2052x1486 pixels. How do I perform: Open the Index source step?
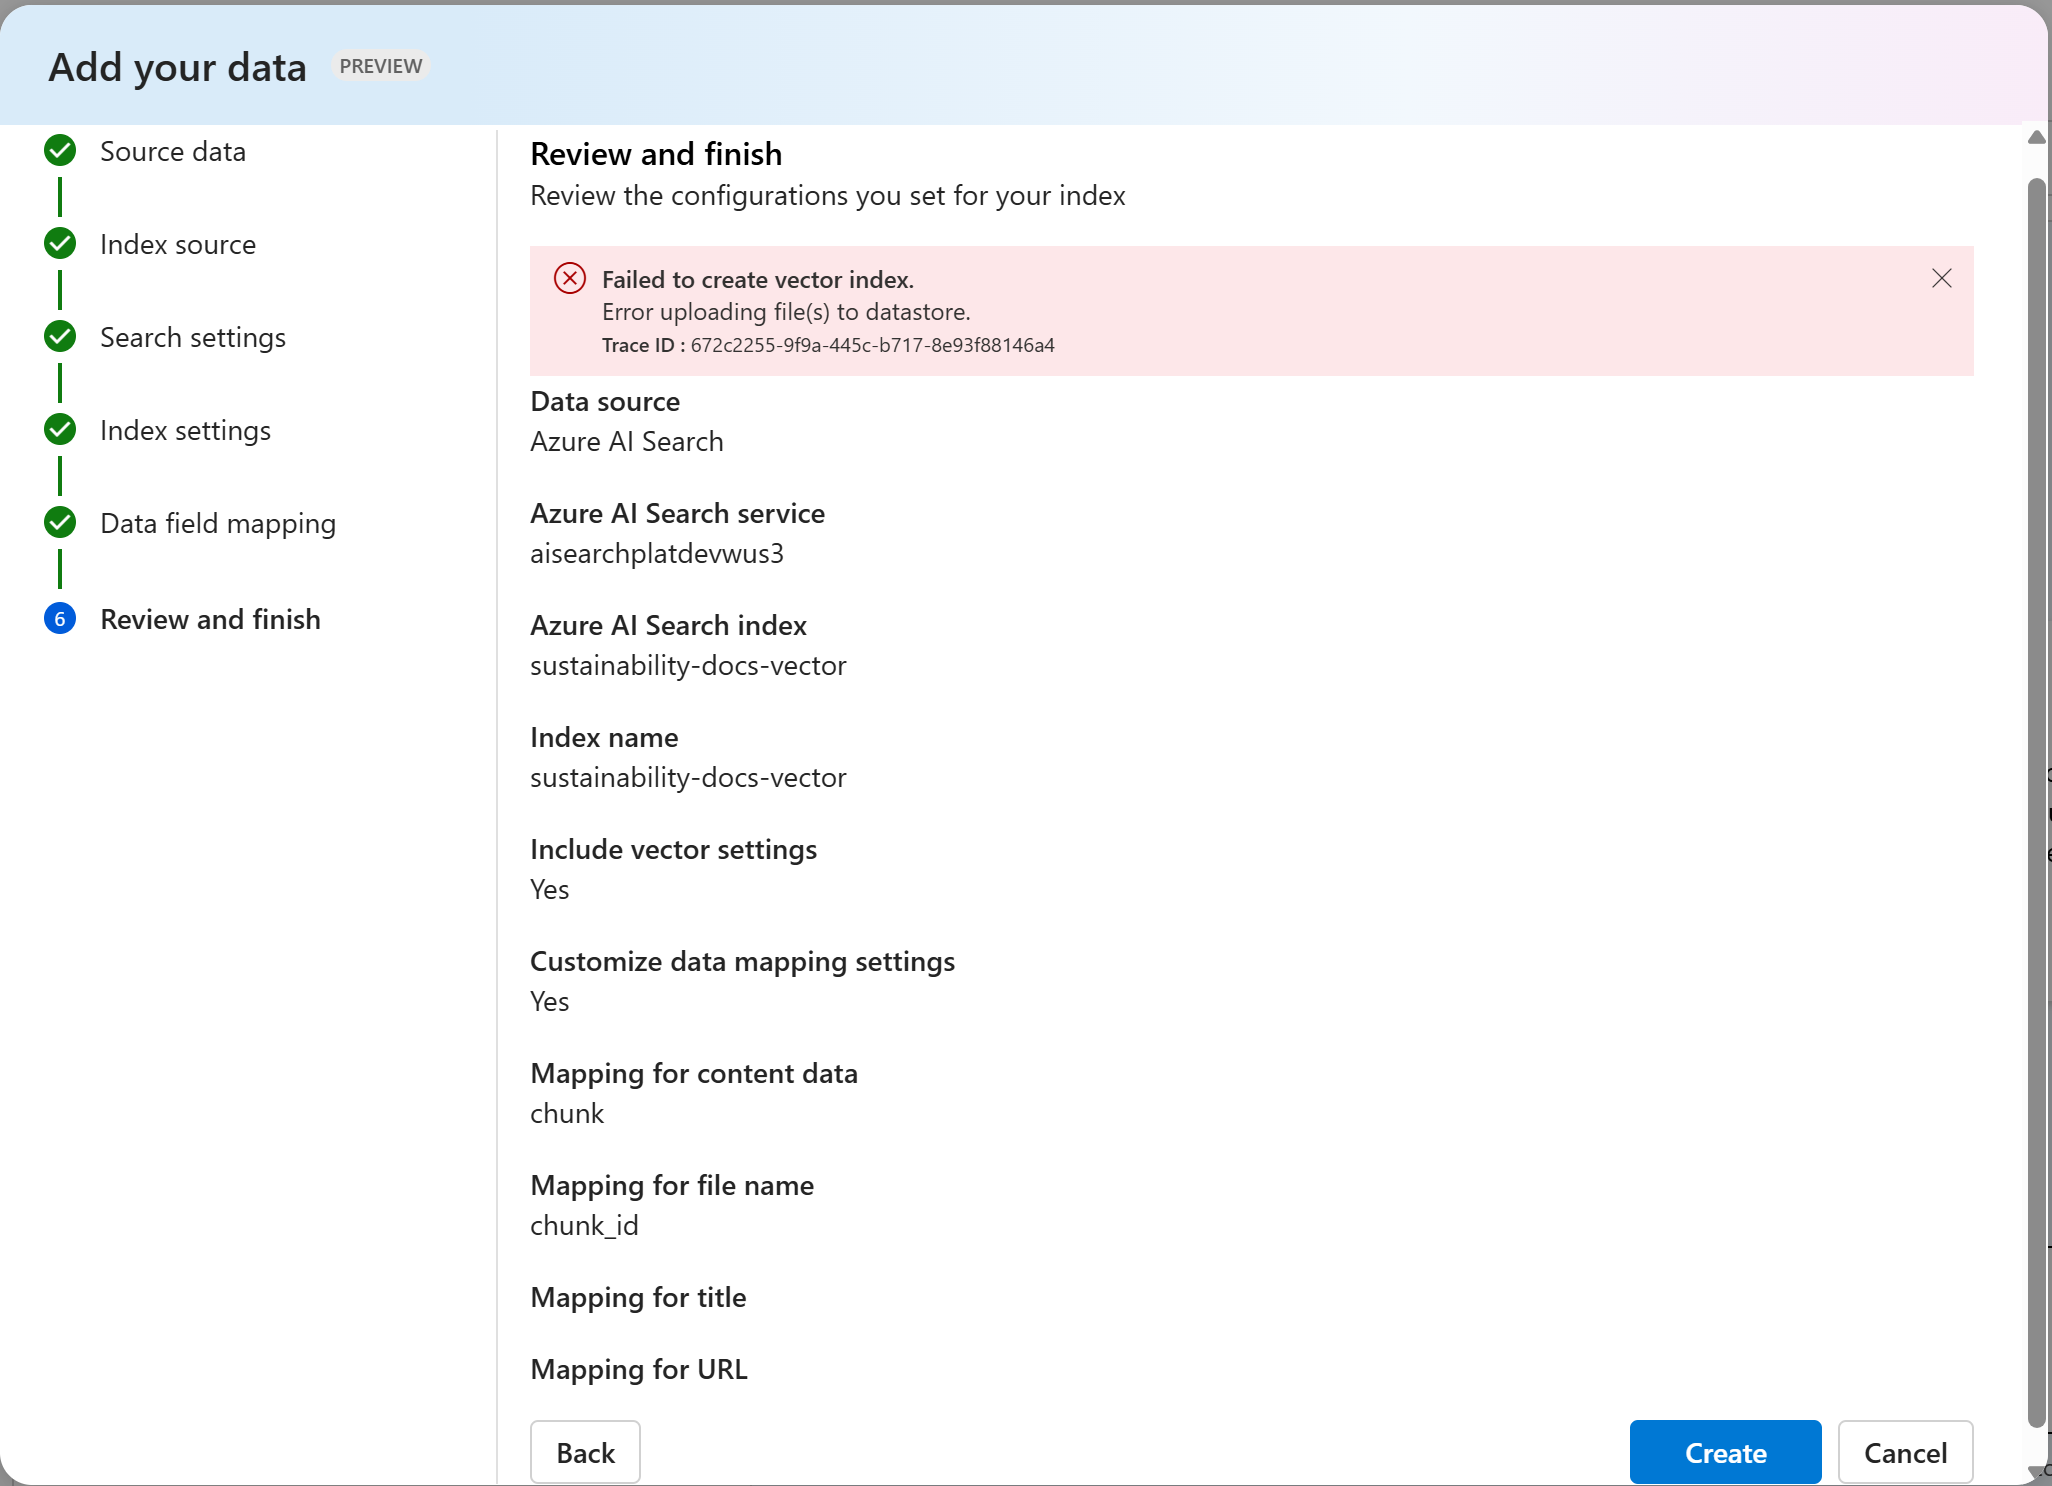pyautogui.click(x=177, y=245)
